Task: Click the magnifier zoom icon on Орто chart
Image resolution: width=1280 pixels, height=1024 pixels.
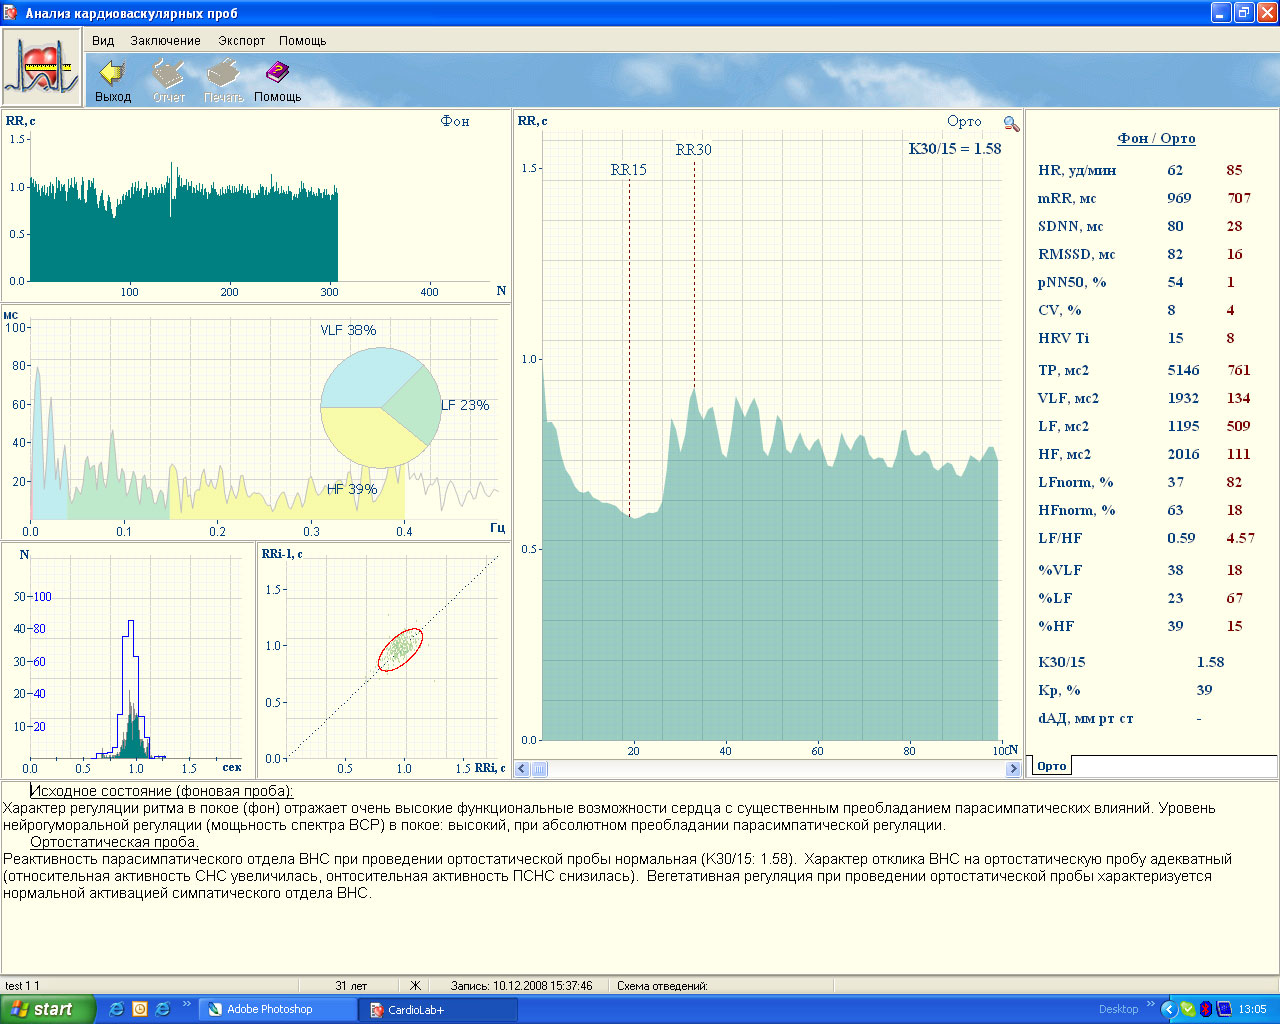Action: point(1011,124)
